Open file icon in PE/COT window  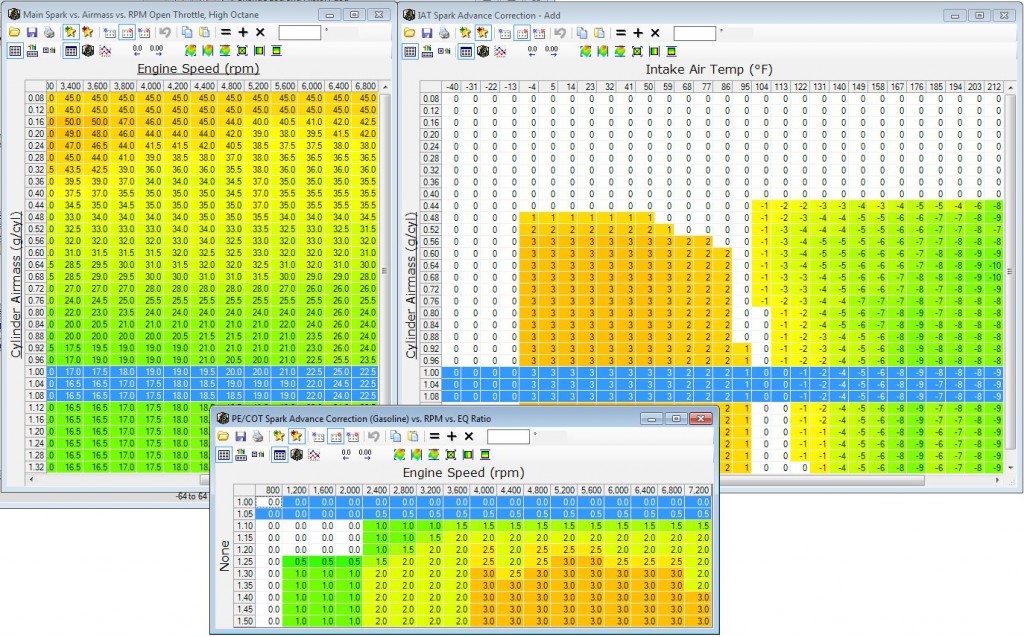[223, 436]
